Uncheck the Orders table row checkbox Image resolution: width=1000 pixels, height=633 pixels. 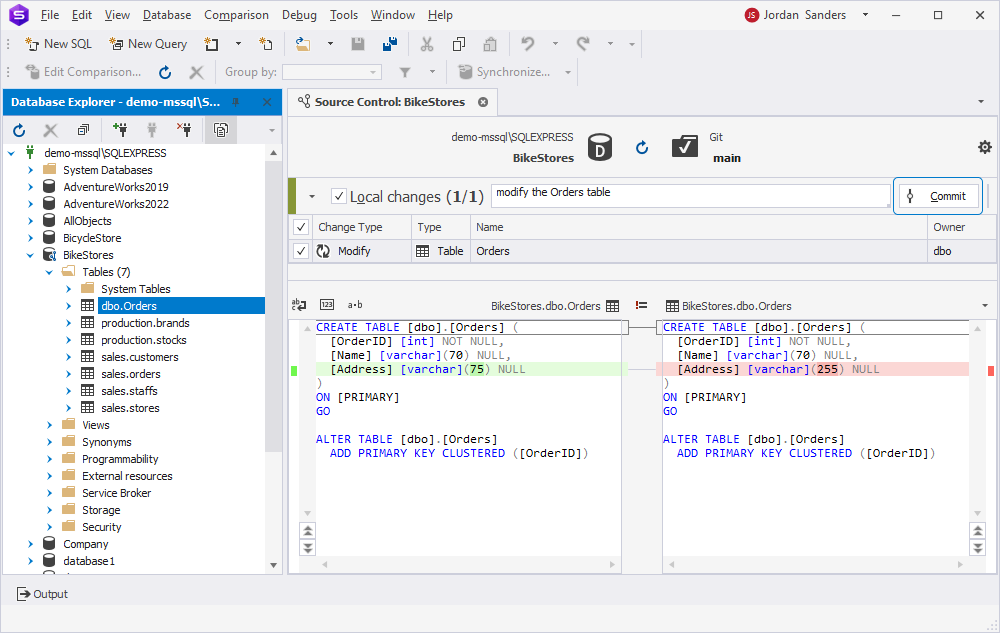pos(301,251)
